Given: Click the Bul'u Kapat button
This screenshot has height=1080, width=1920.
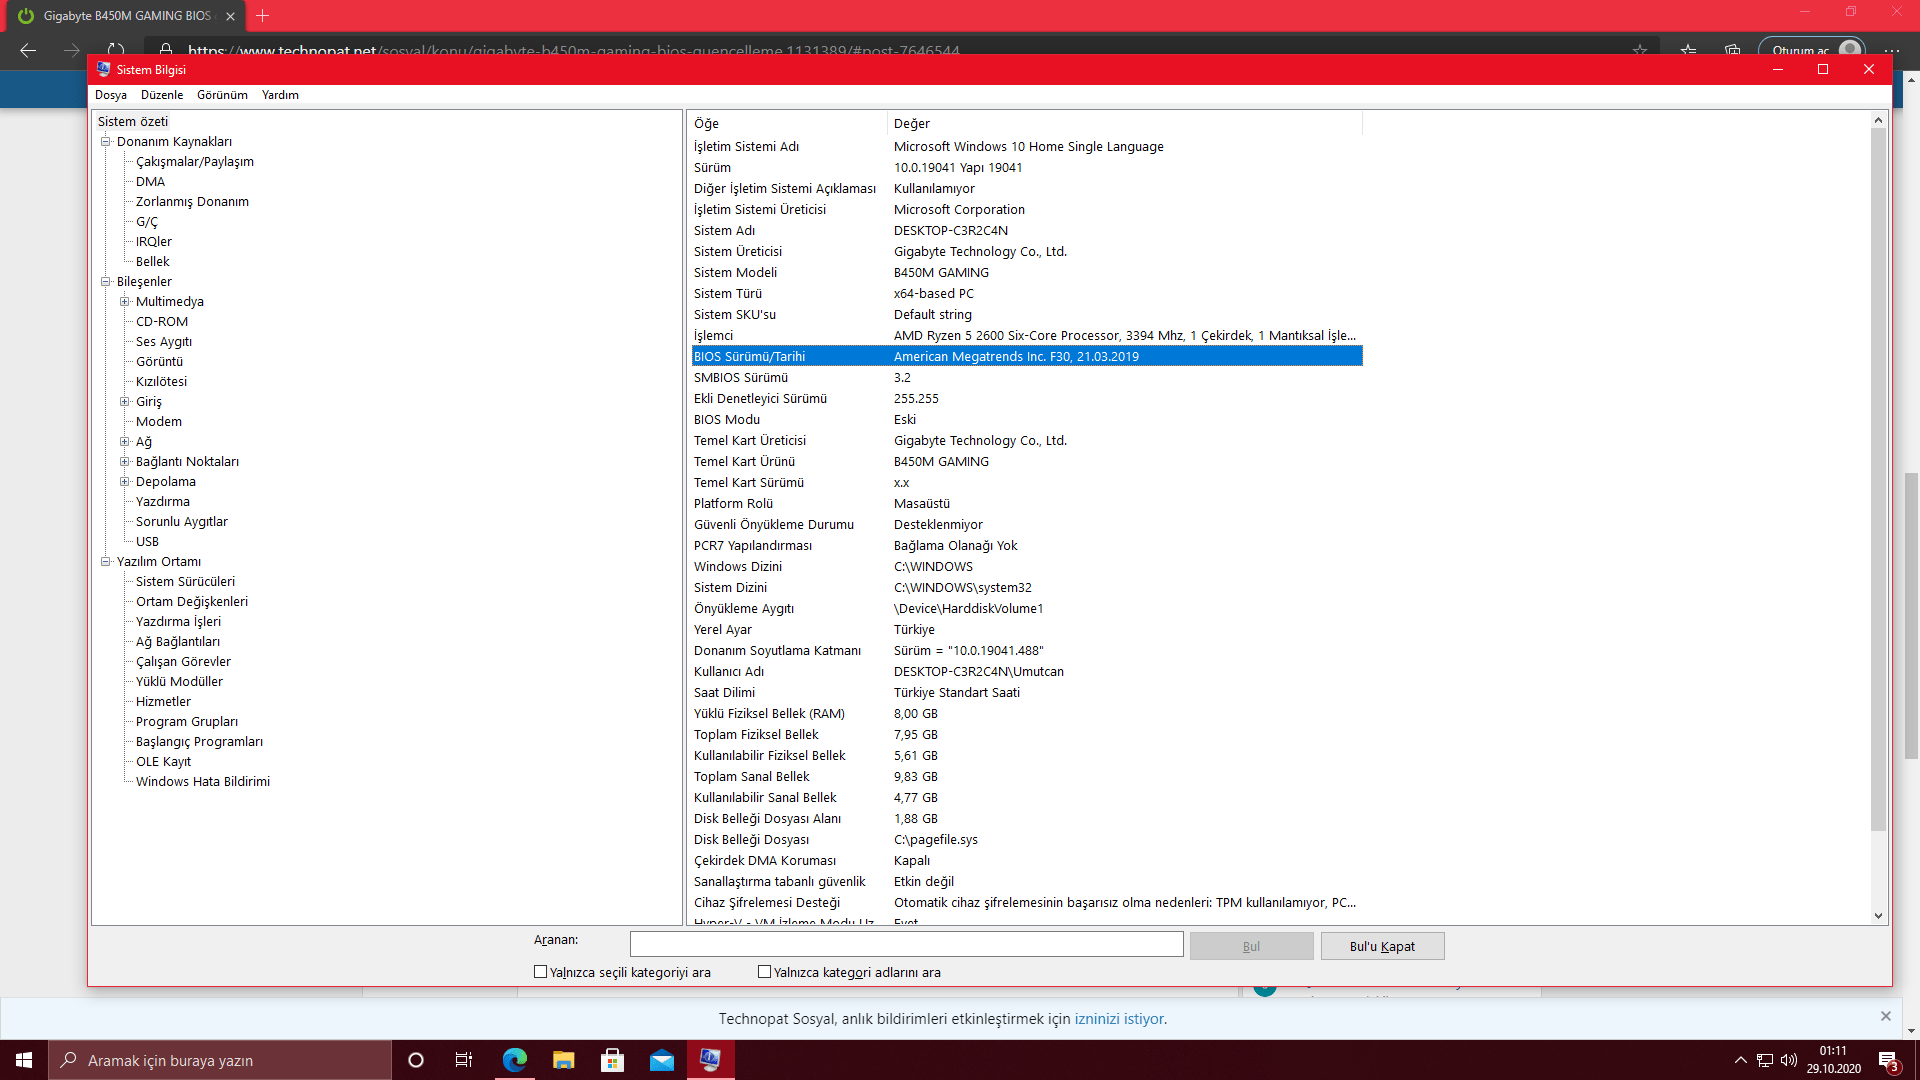Looking at the screenshot, I should 1382,946.
